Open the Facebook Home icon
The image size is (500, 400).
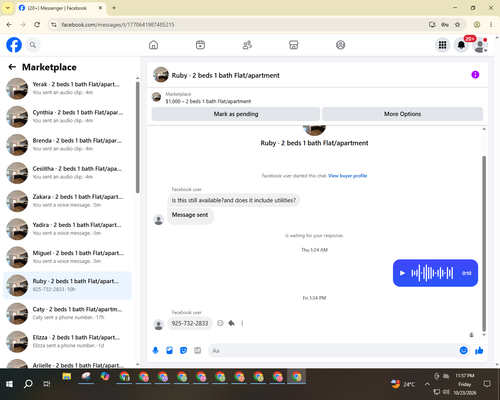pos(153,45)
